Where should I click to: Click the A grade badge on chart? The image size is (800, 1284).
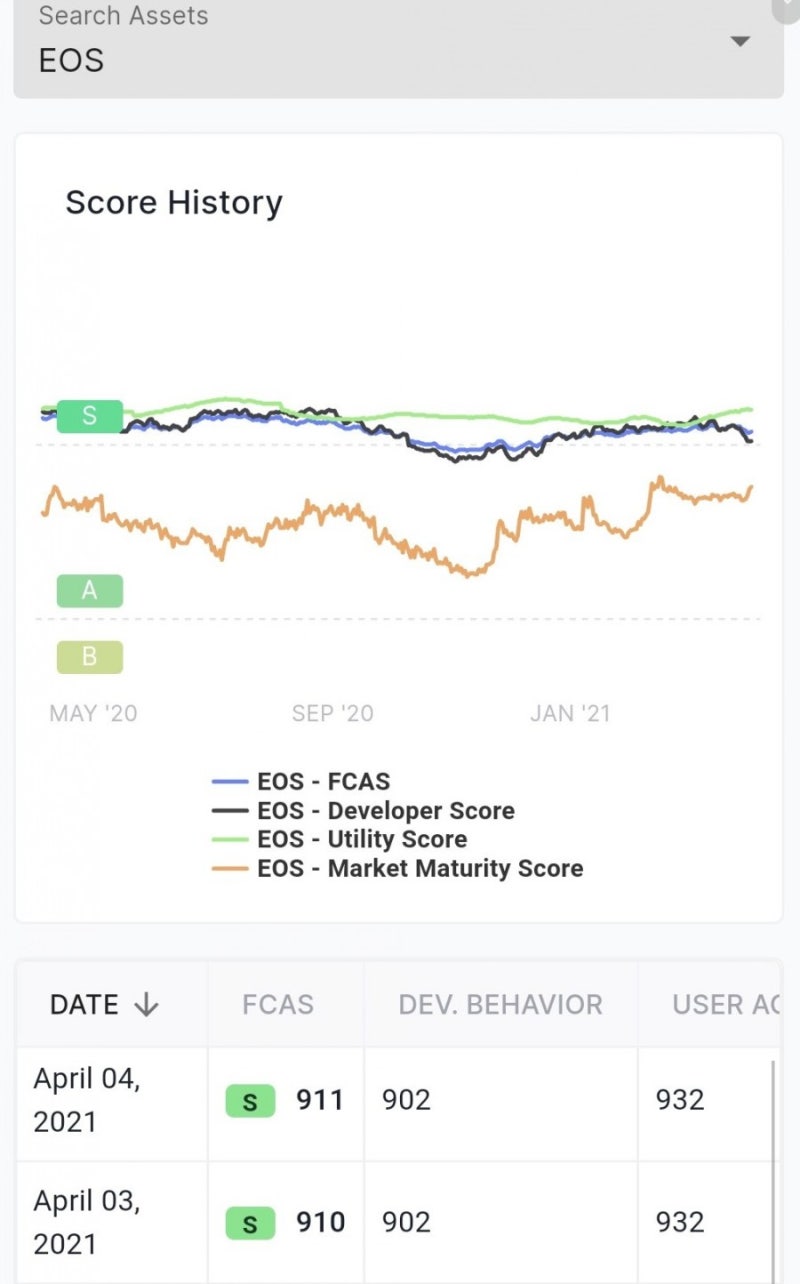pyautogui.click(x=89, y=591)
